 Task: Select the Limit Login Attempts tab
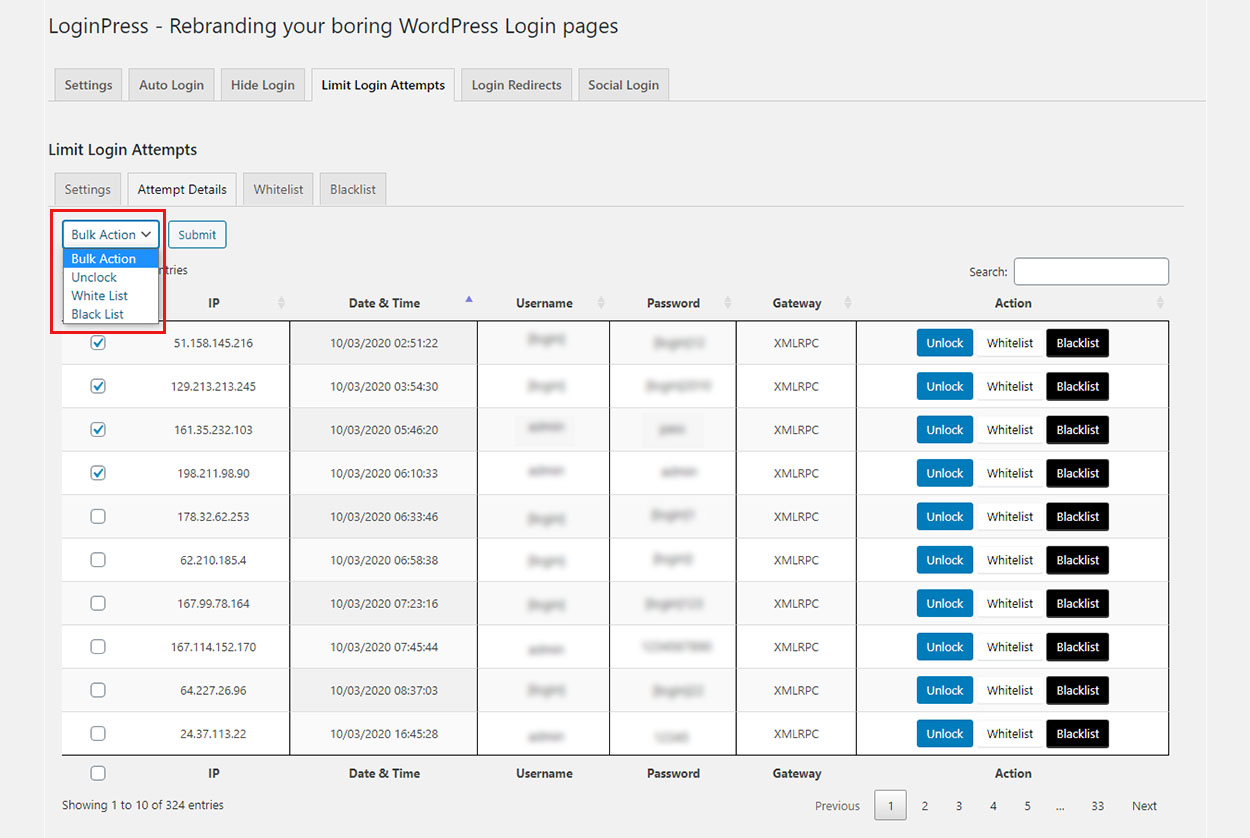point(383,85)
